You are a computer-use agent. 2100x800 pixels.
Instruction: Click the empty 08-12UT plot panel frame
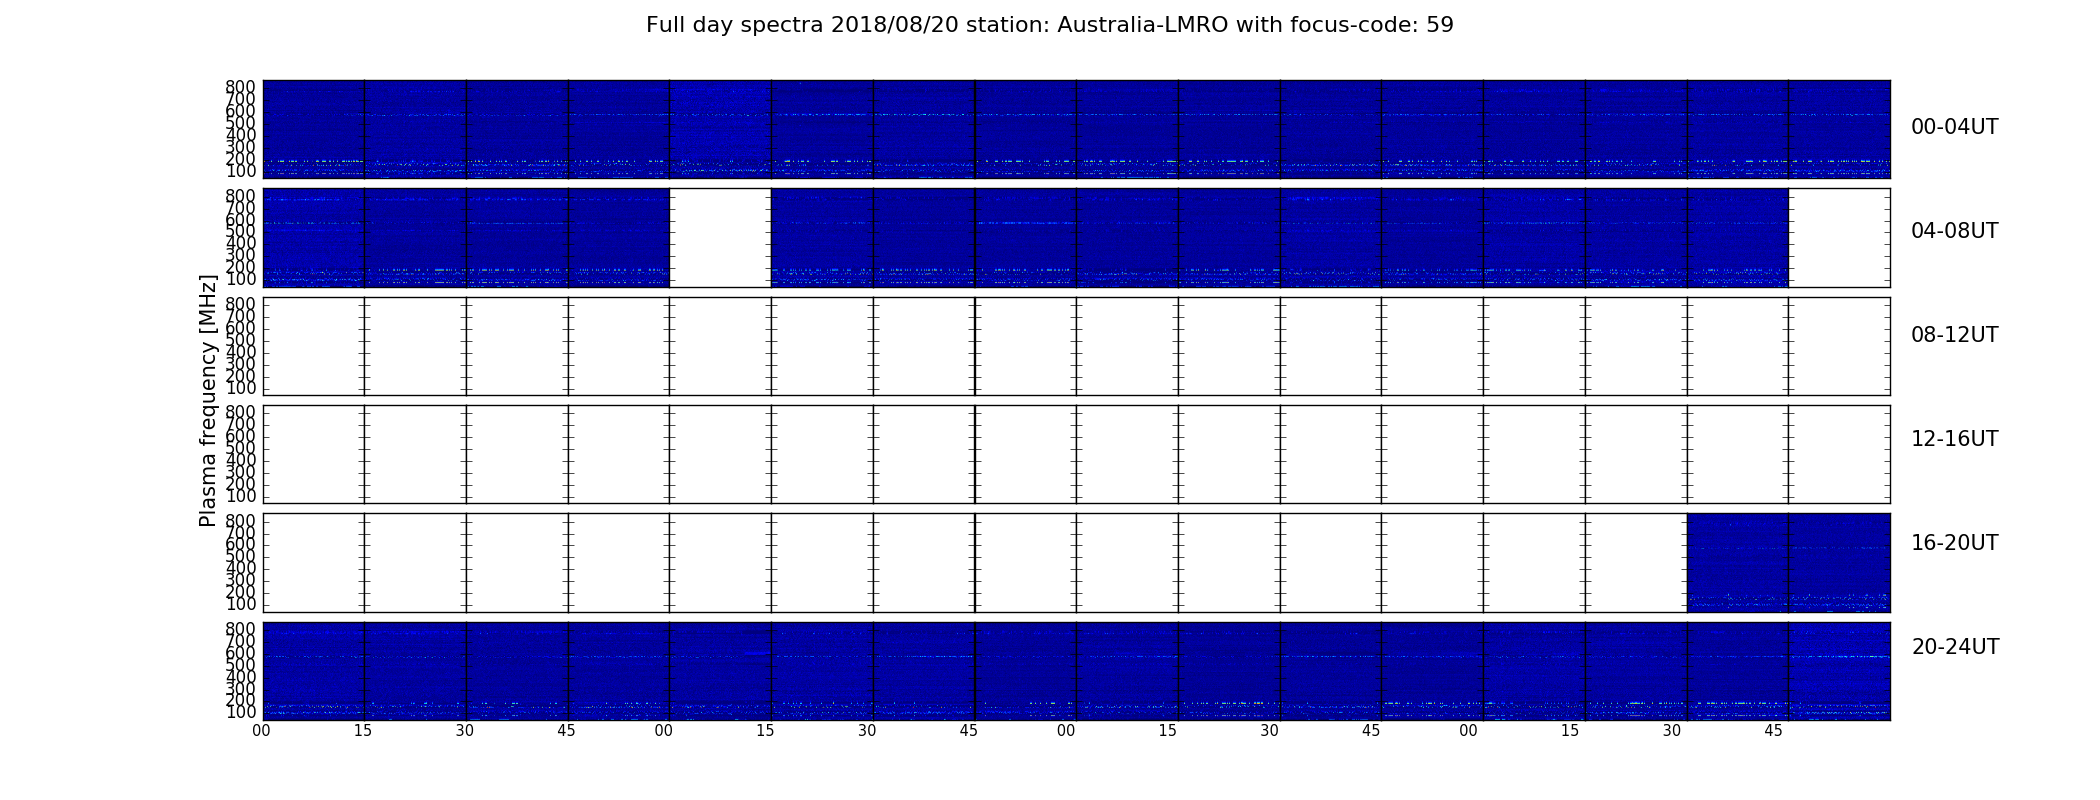pyautogui.click(x=1076, y=346)
